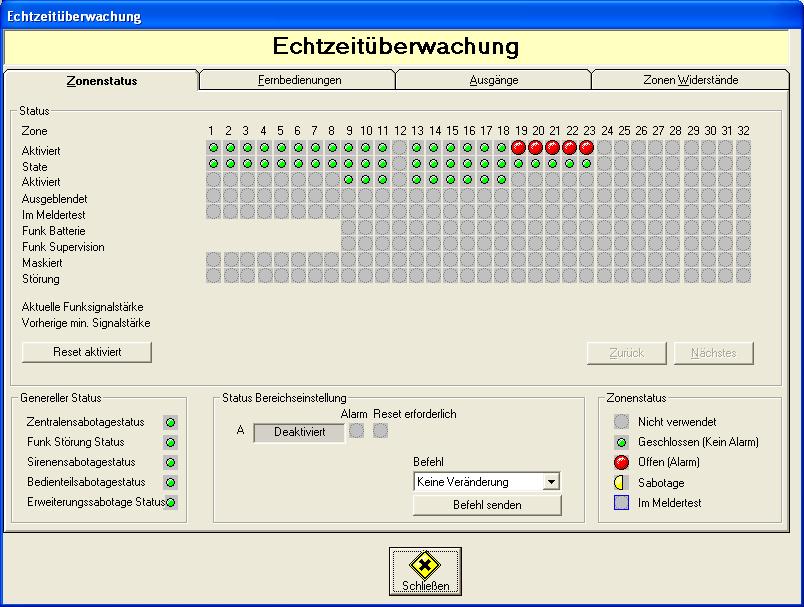Screen dimensions: 804x607
Task: Open the Ausgänge tab
Action: tap(493, 80)
